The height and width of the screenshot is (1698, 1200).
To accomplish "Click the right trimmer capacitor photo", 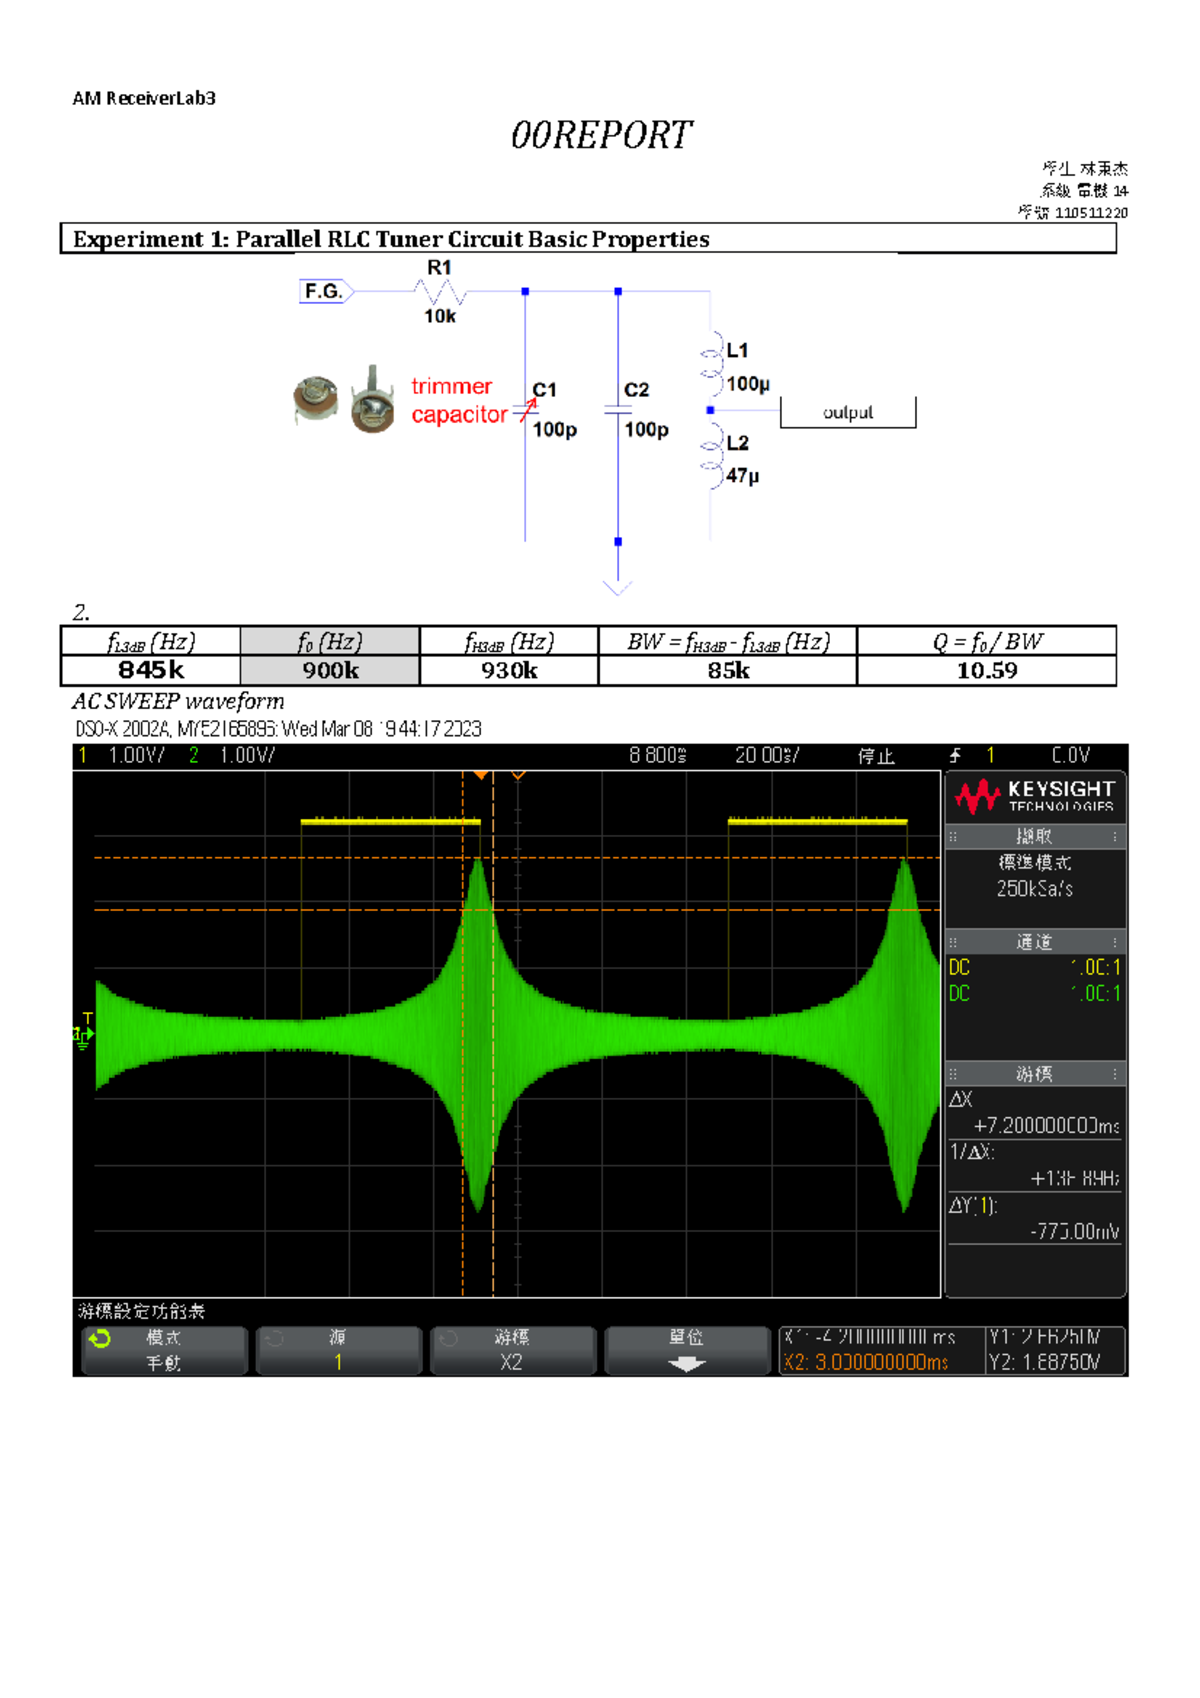I will click(373, 400).
